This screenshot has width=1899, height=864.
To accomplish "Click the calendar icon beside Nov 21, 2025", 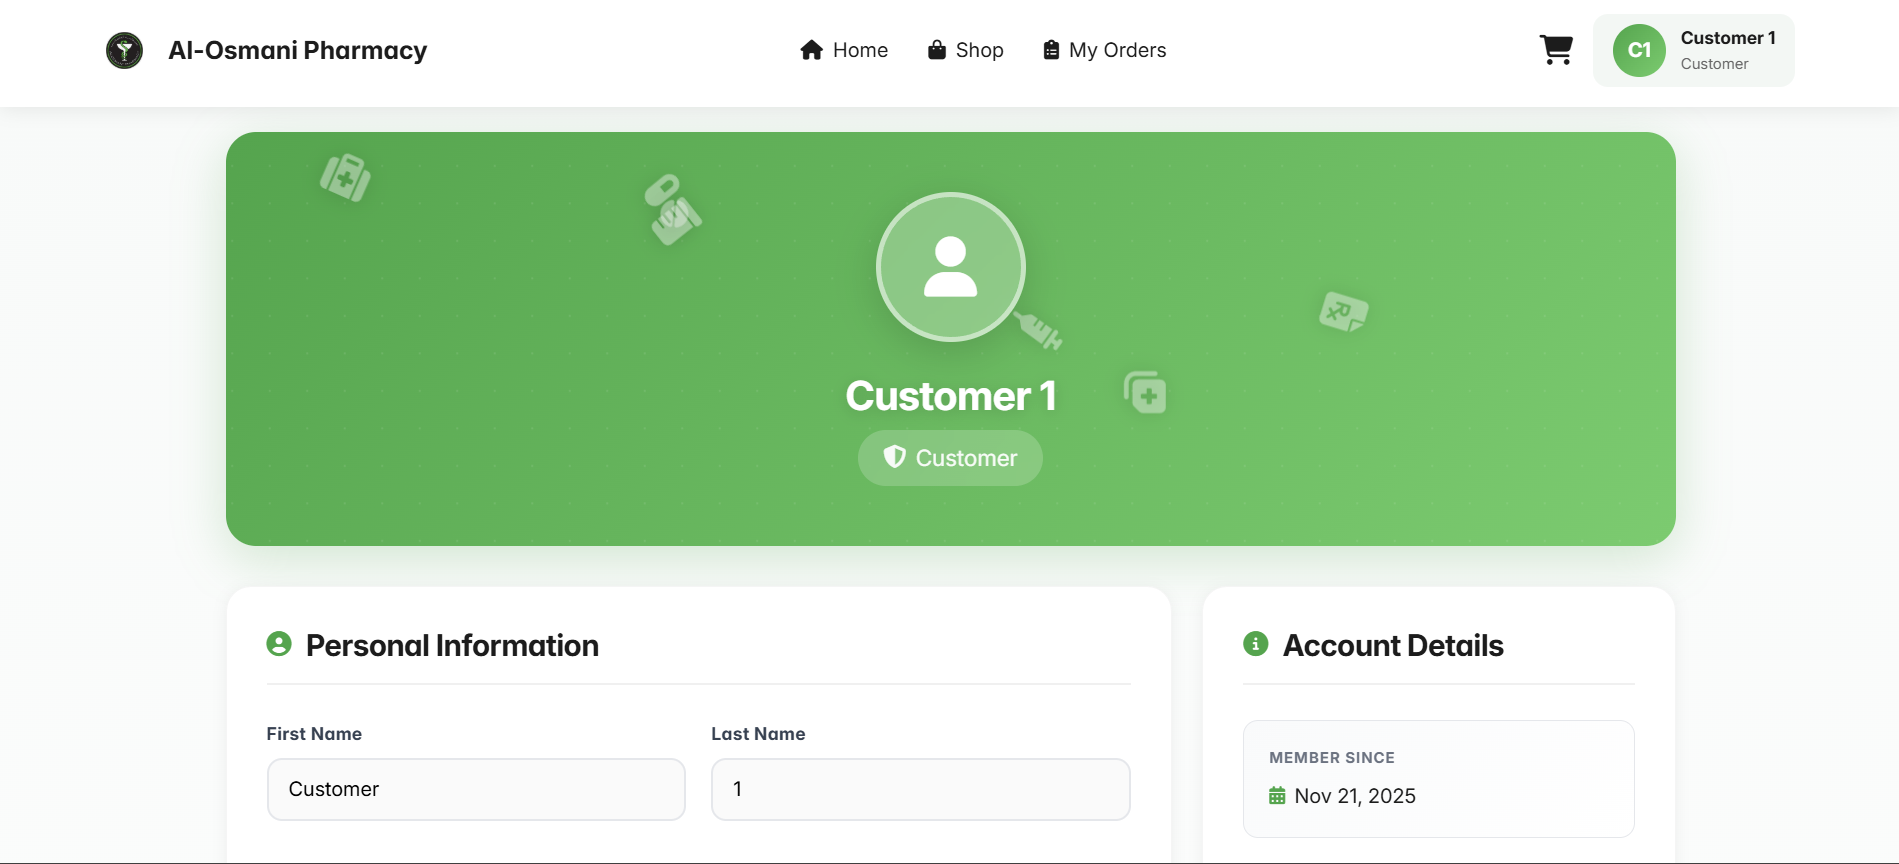I will point(1277,796).
